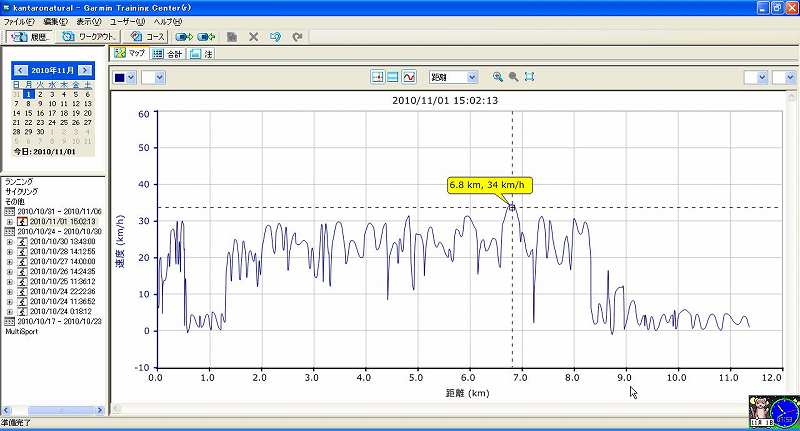Viewport: 800px width, 431px height.
Task: Open the ヘルプ menu
Action: tap(168, 22)
